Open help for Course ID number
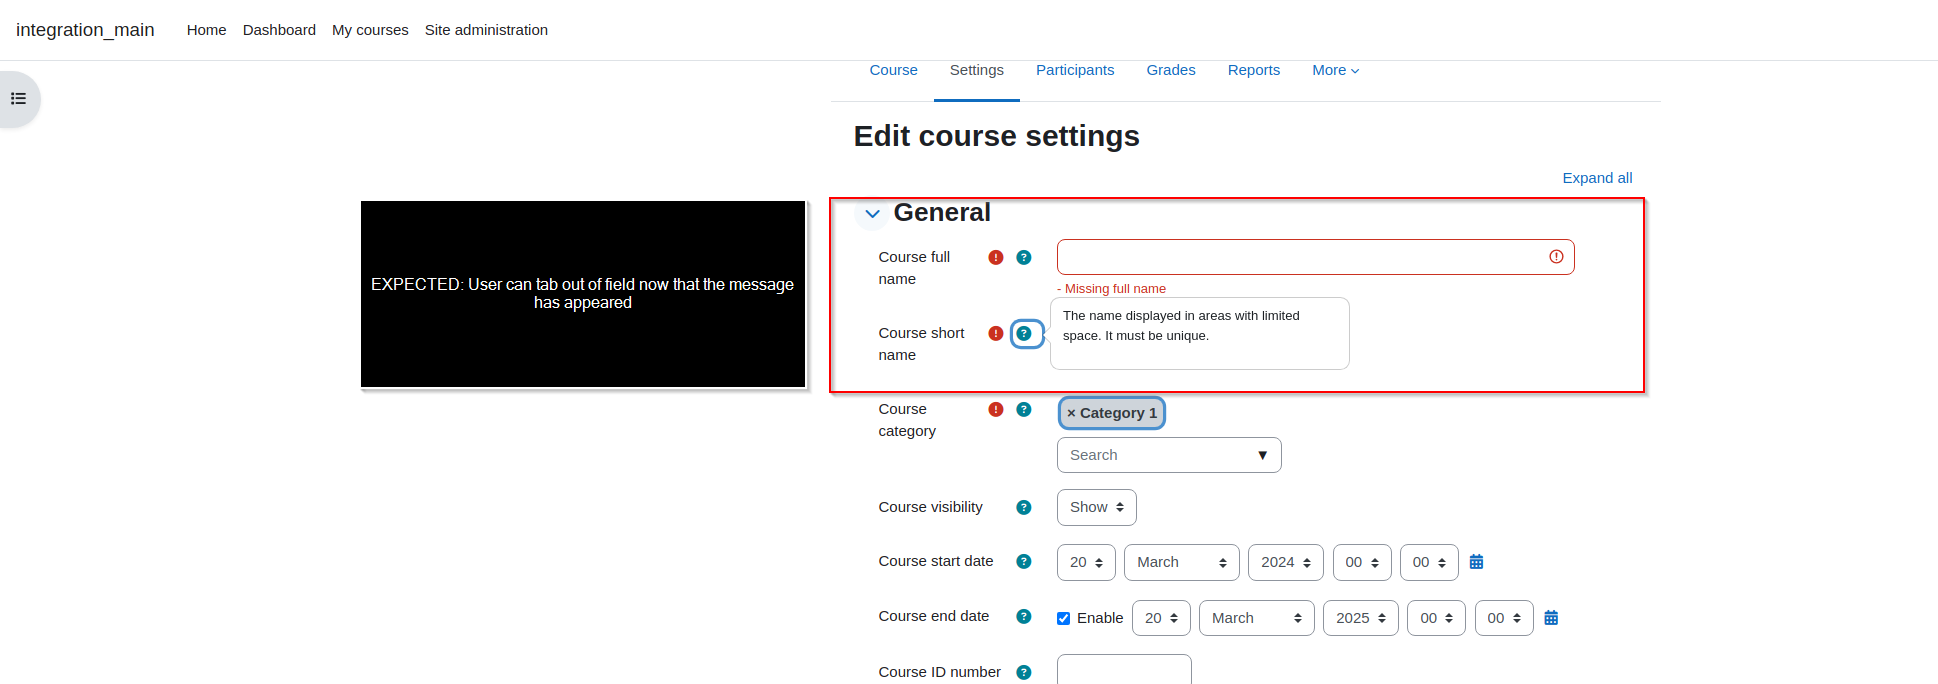Image resolution: width=1938 pixels, height=684 pixels. (1024, 672)
